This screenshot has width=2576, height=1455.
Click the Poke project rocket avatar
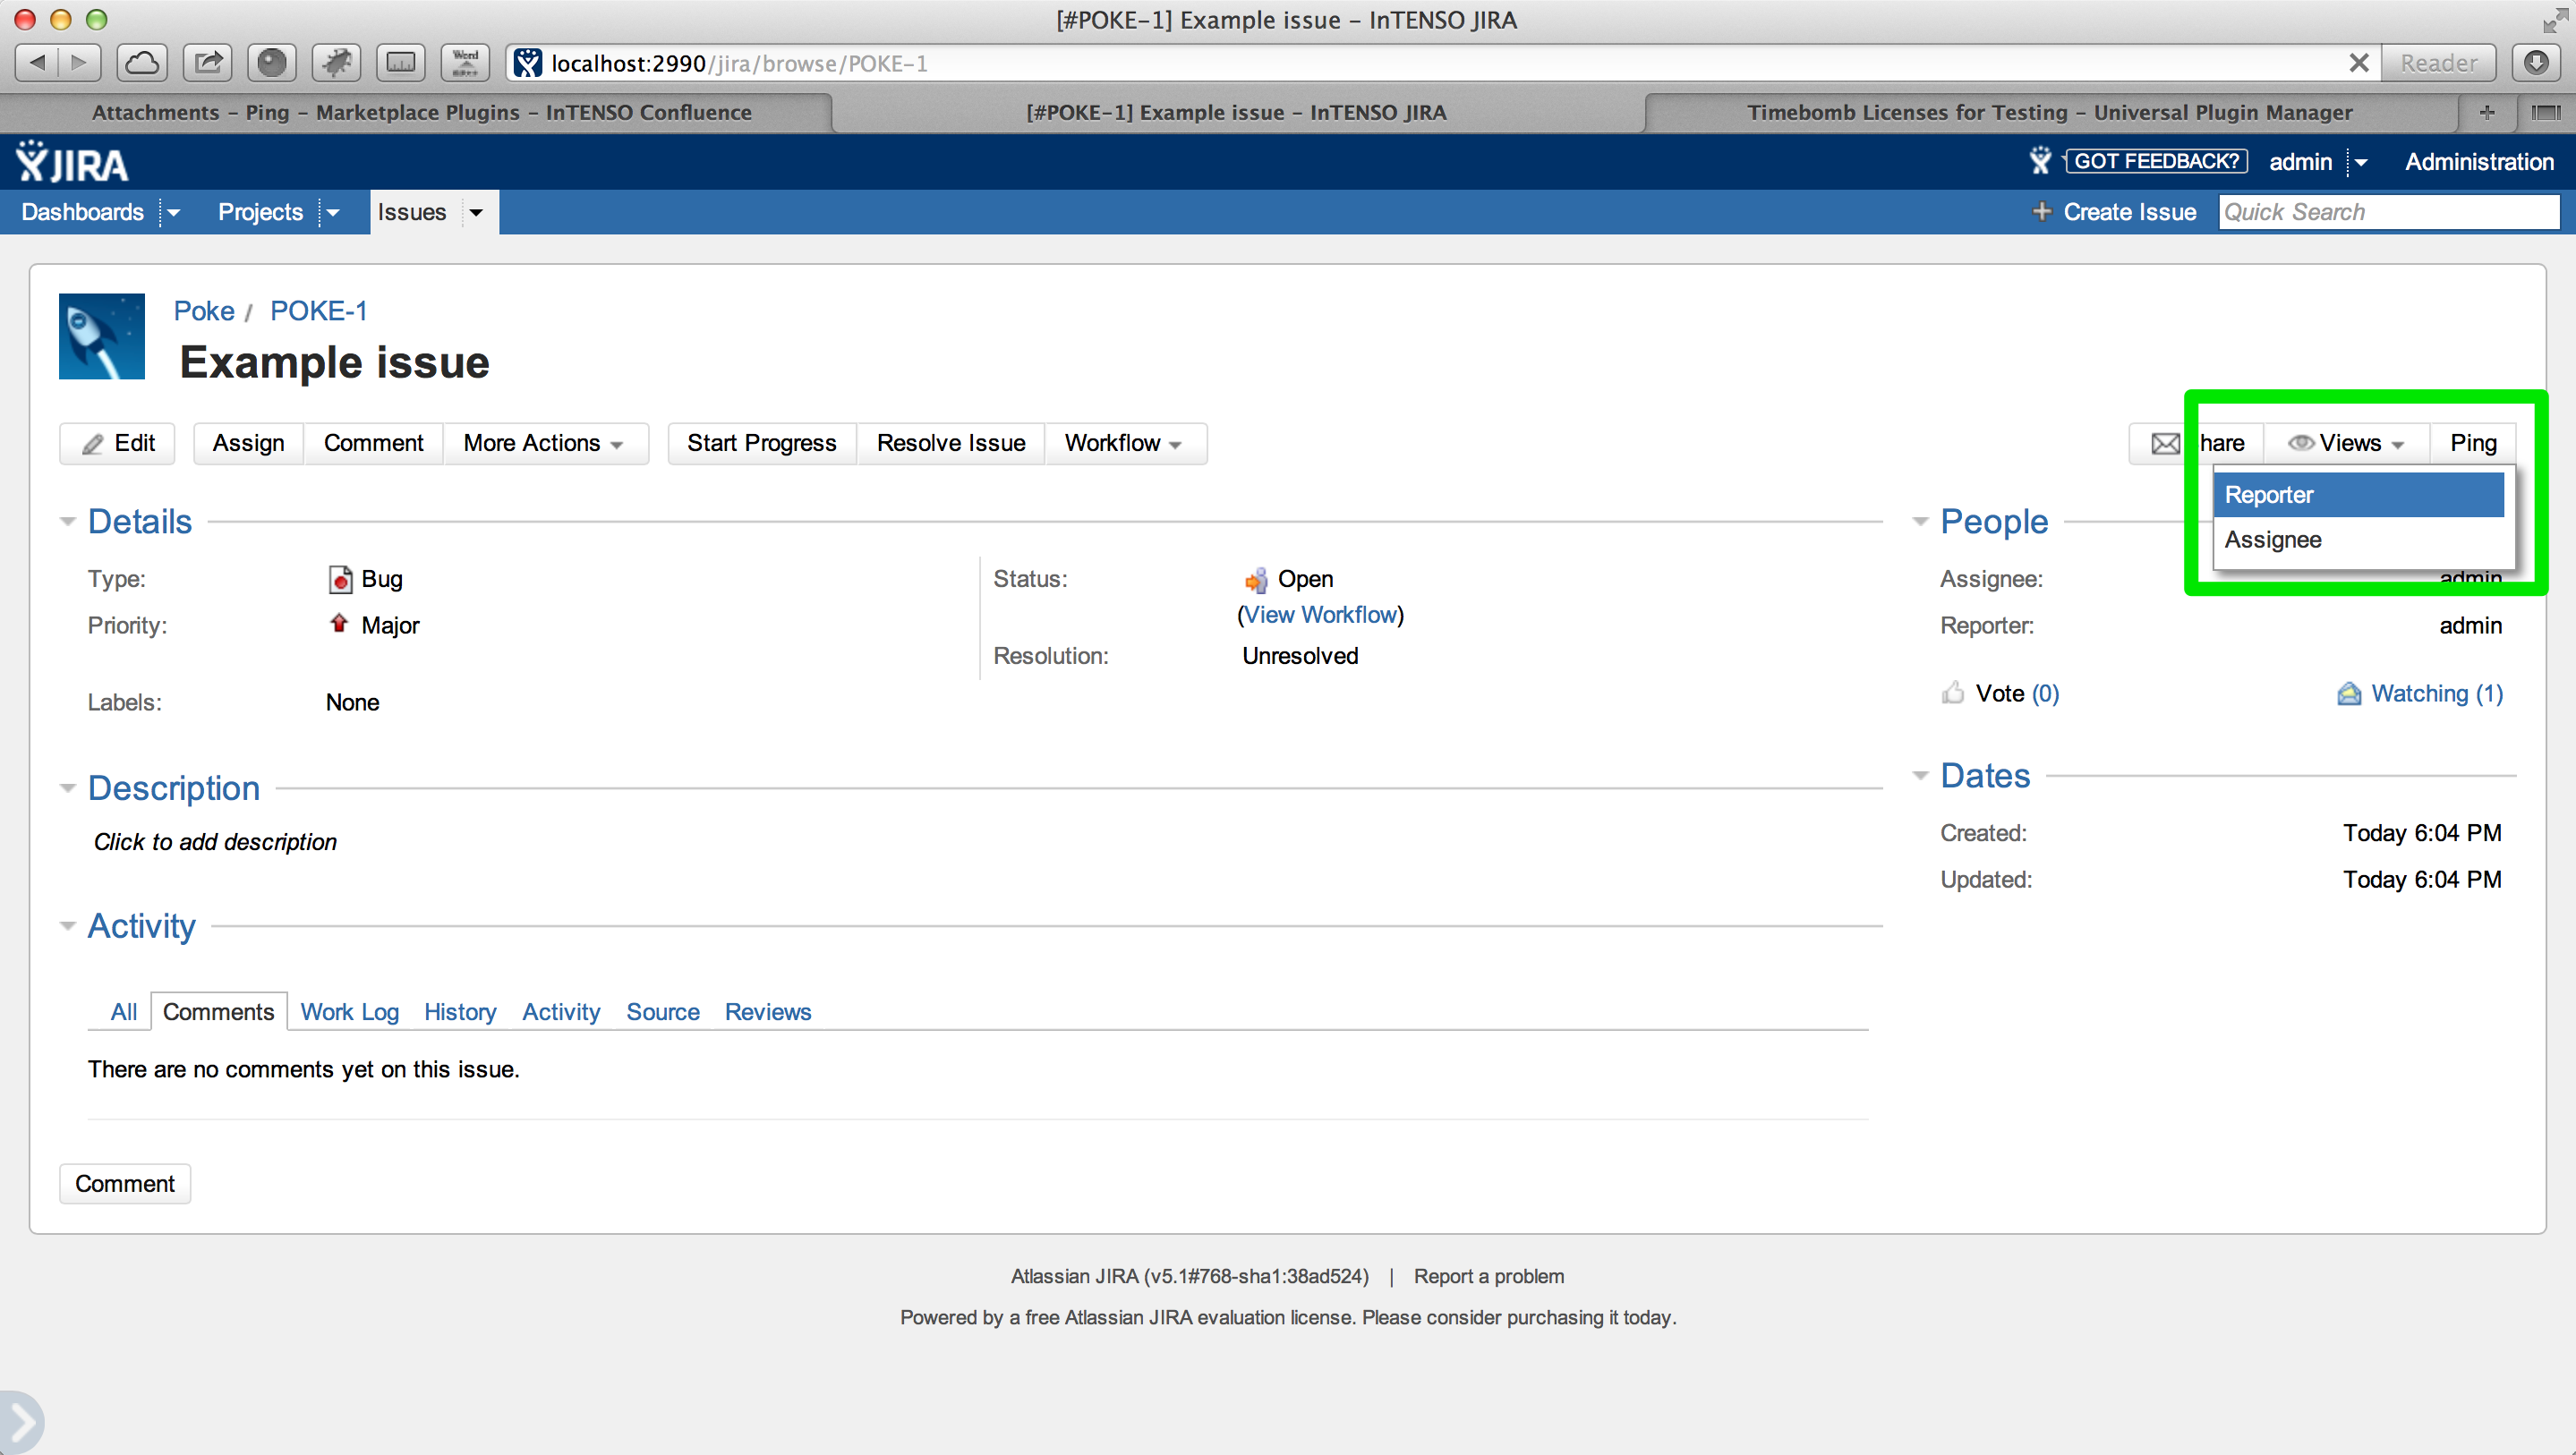(x=102, y=336)
